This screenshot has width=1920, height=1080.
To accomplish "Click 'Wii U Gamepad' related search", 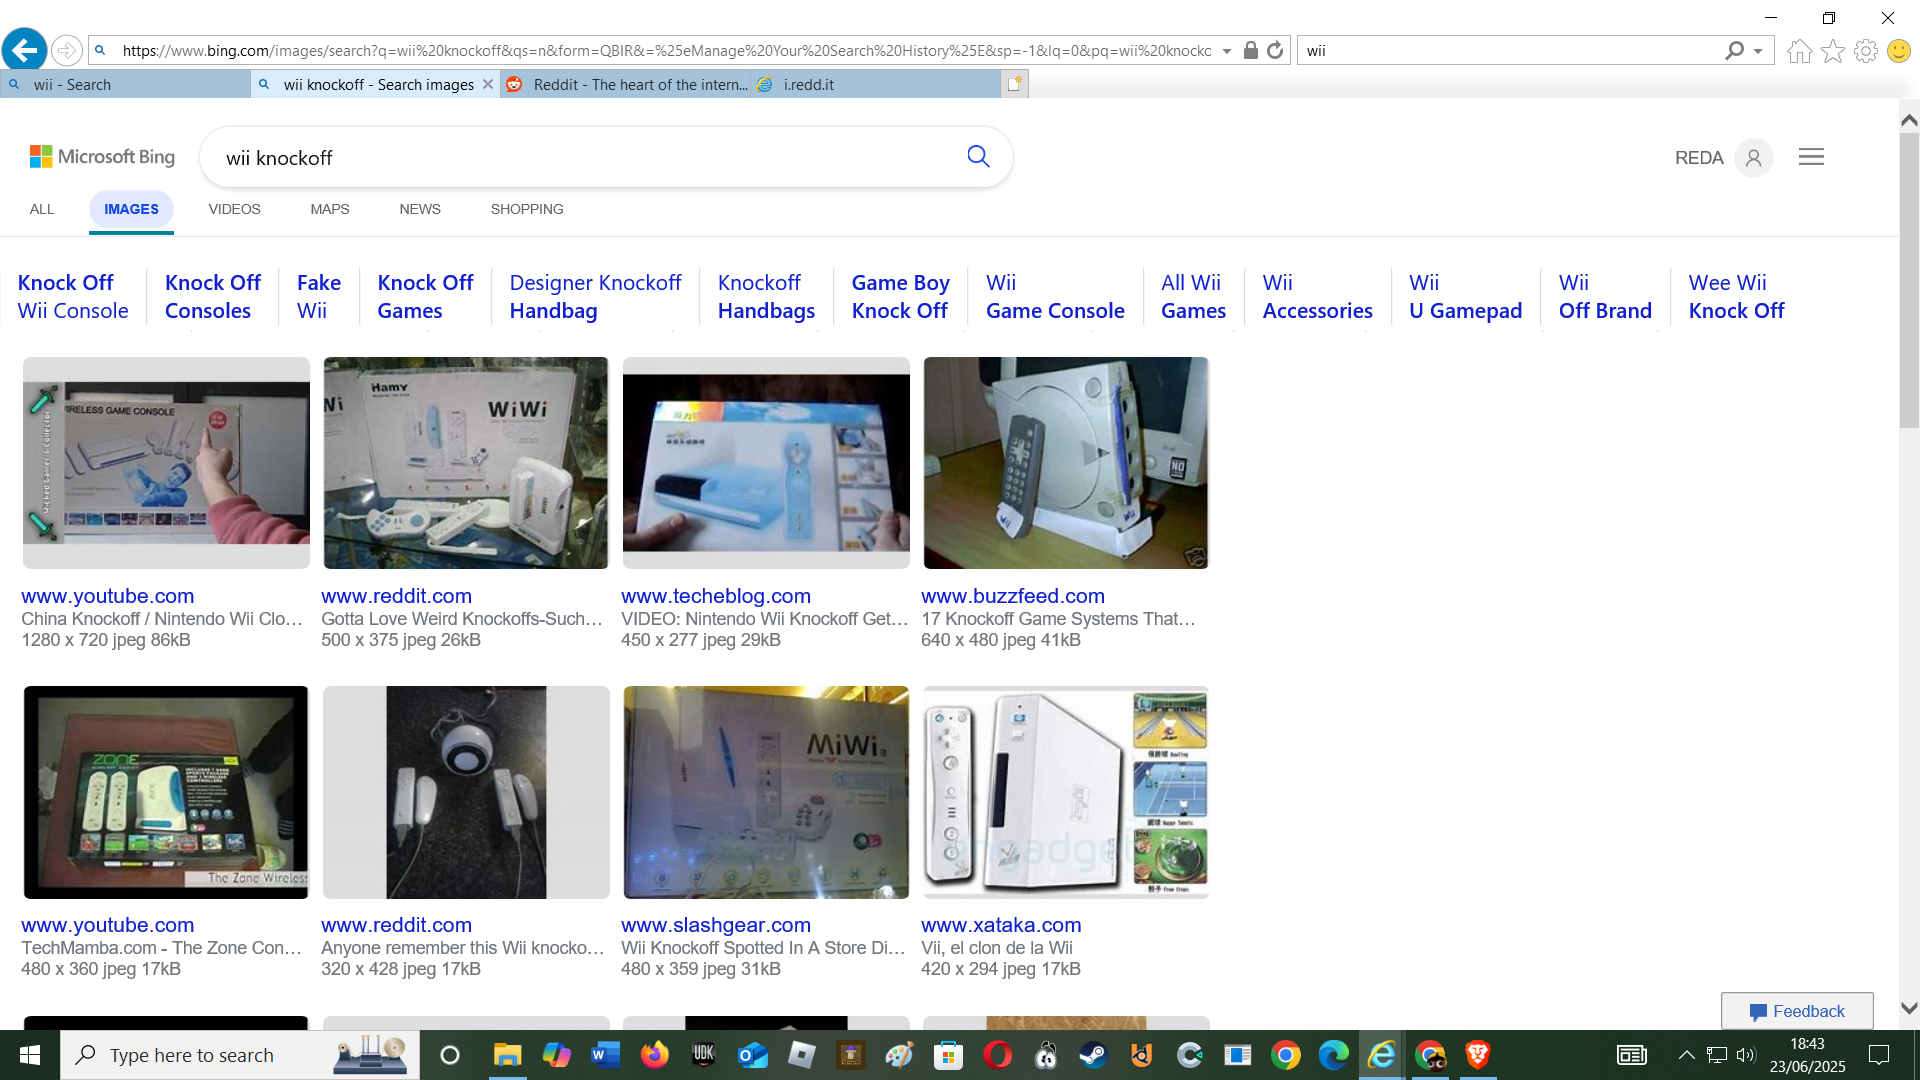I will pos(1465,296).
